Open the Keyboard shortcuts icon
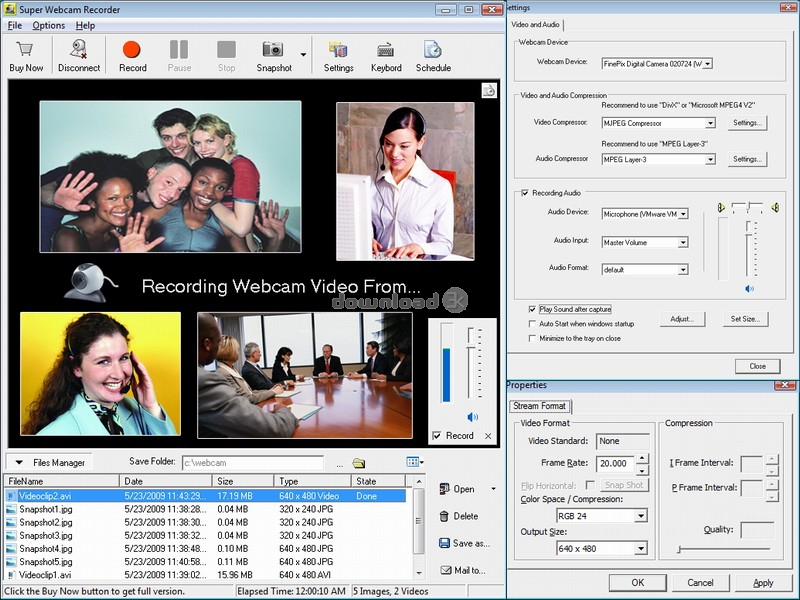 click(x=386, y=50)
